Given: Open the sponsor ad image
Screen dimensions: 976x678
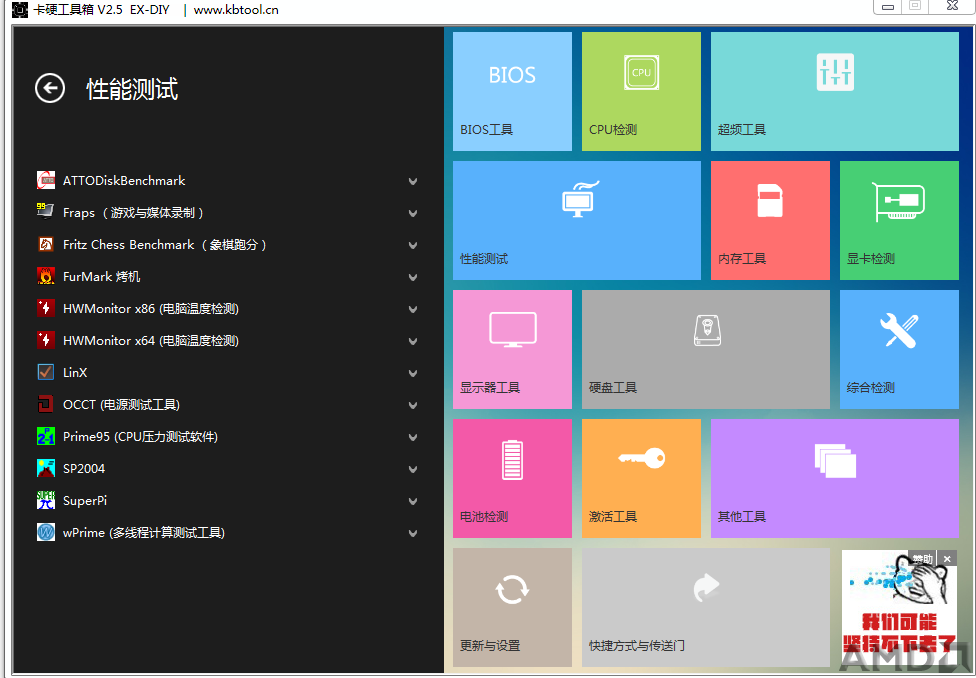Looking at the screenshot, I should pos(899,608).
